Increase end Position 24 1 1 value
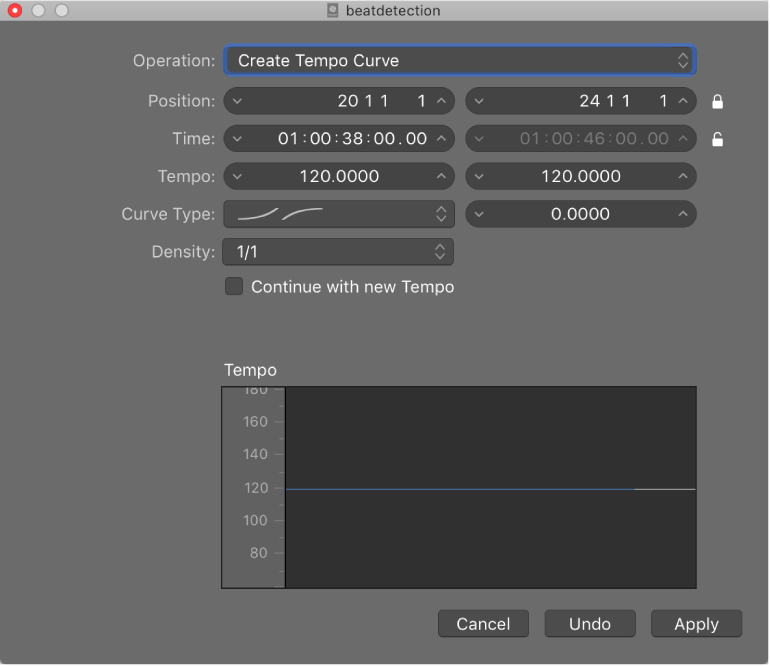Viewport: 770px width, 666px height. tap(683, 101)
